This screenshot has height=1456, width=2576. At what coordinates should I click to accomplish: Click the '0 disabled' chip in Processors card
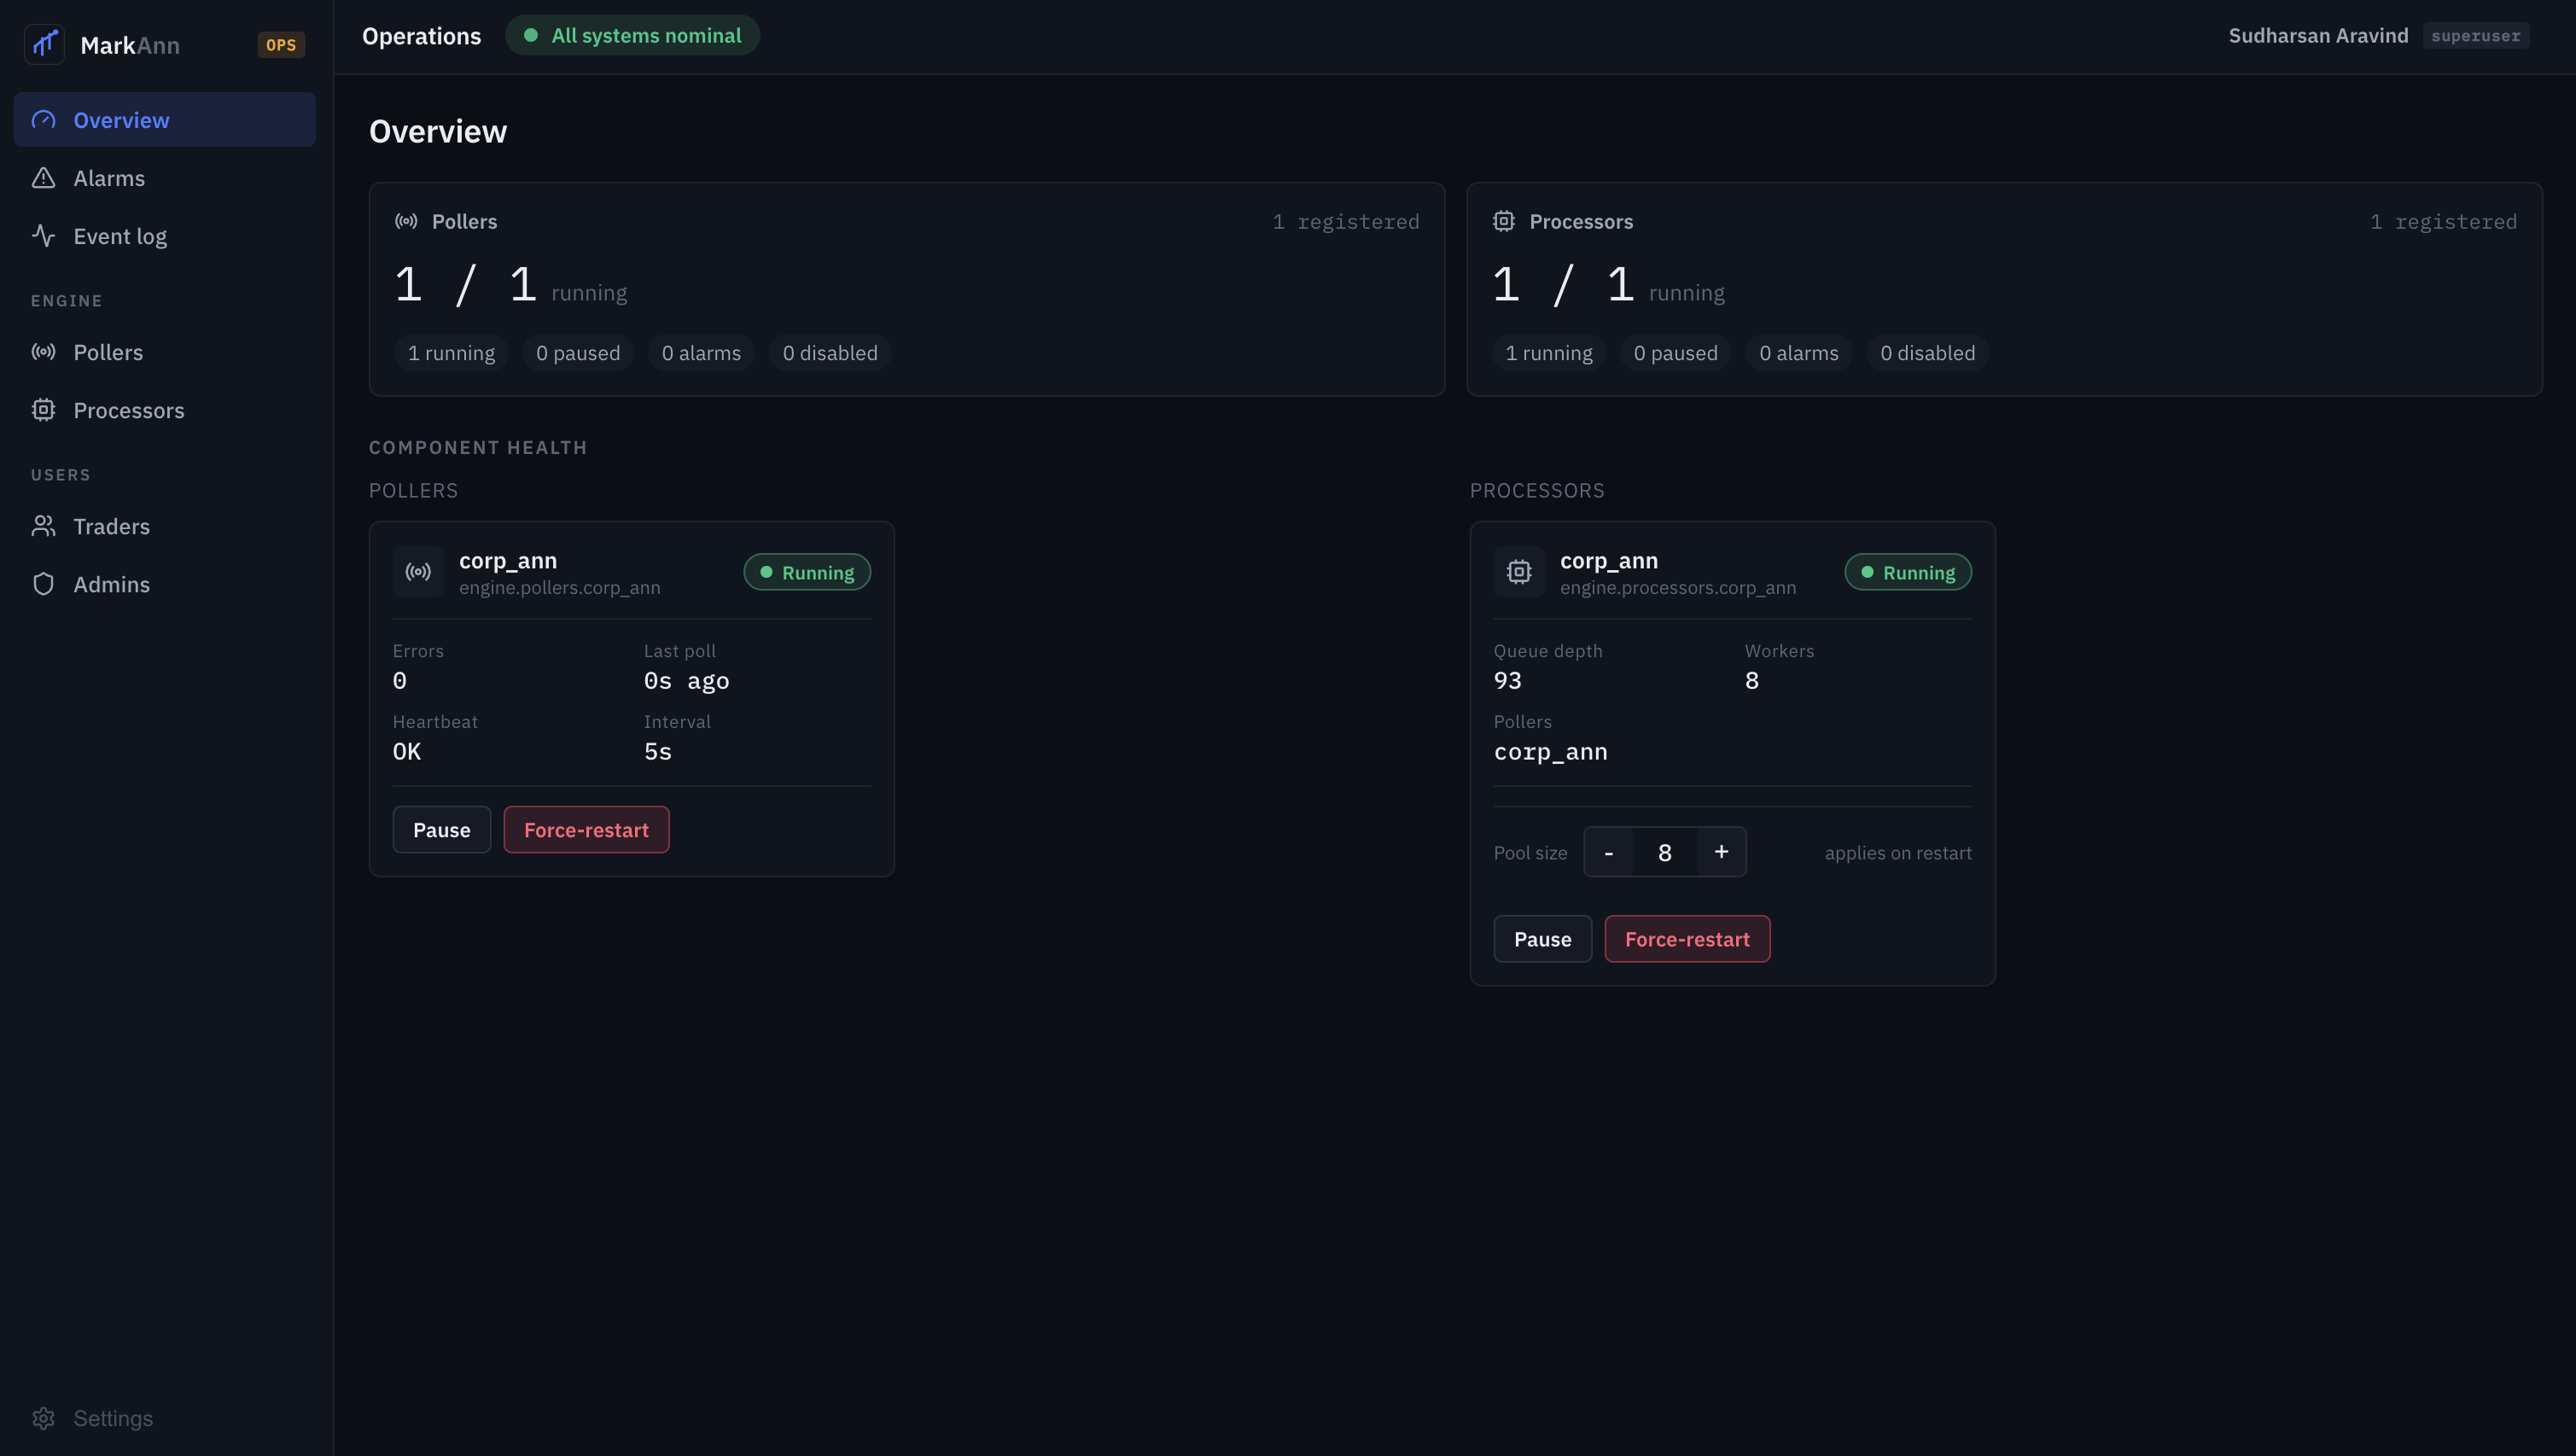pos(1928,353)
